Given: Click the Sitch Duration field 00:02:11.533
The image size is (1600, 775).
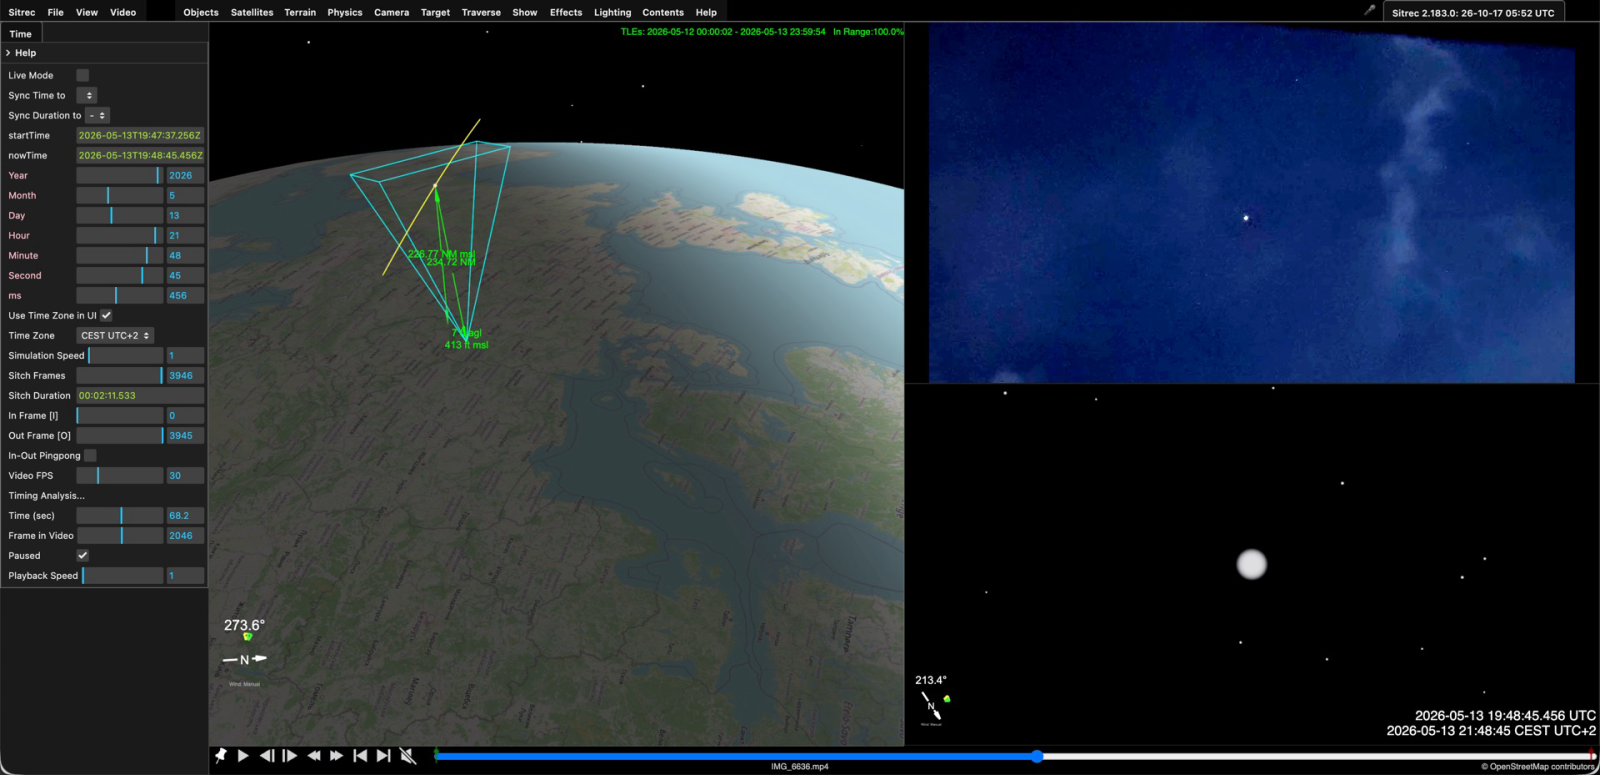Looking at the screenshot, I should pos(140,395).
